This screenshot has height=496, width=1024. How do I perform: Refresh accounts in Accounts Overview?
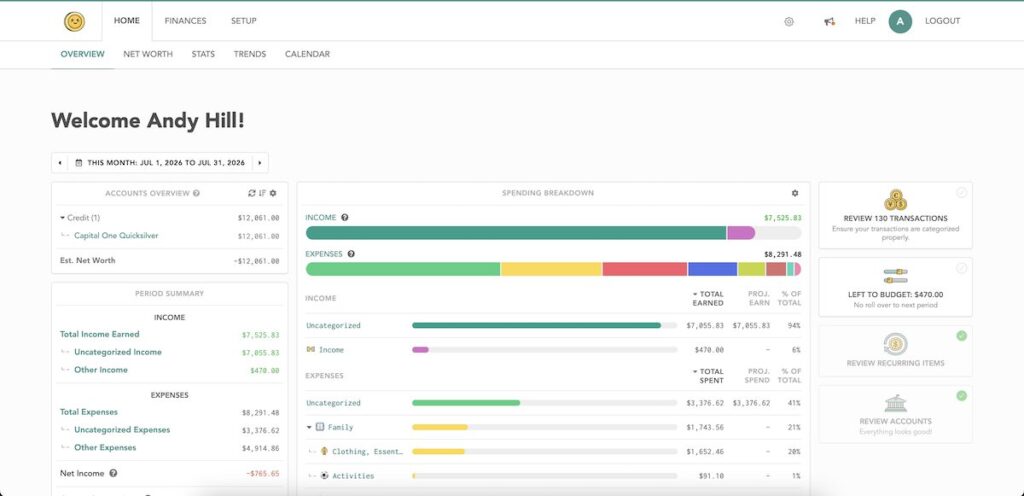coord(252,193)
